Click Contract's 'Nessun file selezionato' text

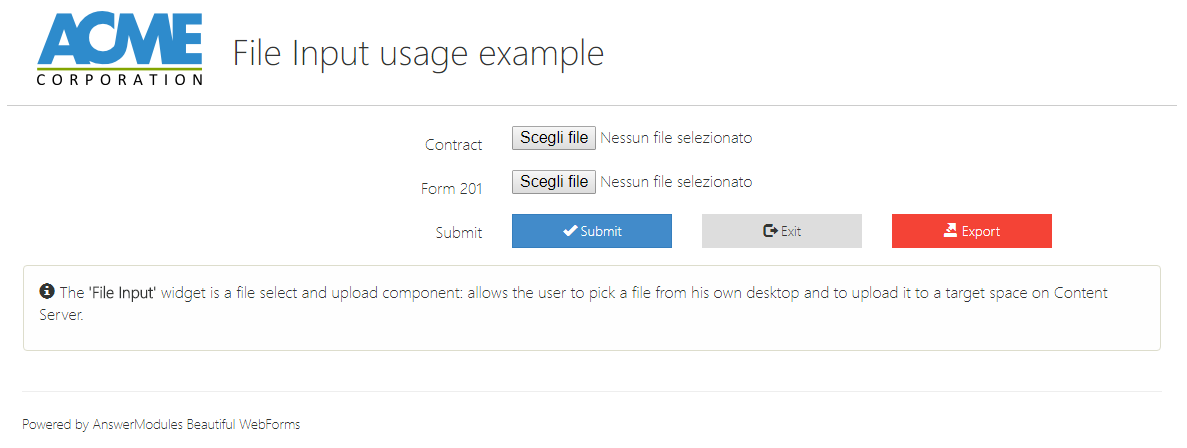676,138
